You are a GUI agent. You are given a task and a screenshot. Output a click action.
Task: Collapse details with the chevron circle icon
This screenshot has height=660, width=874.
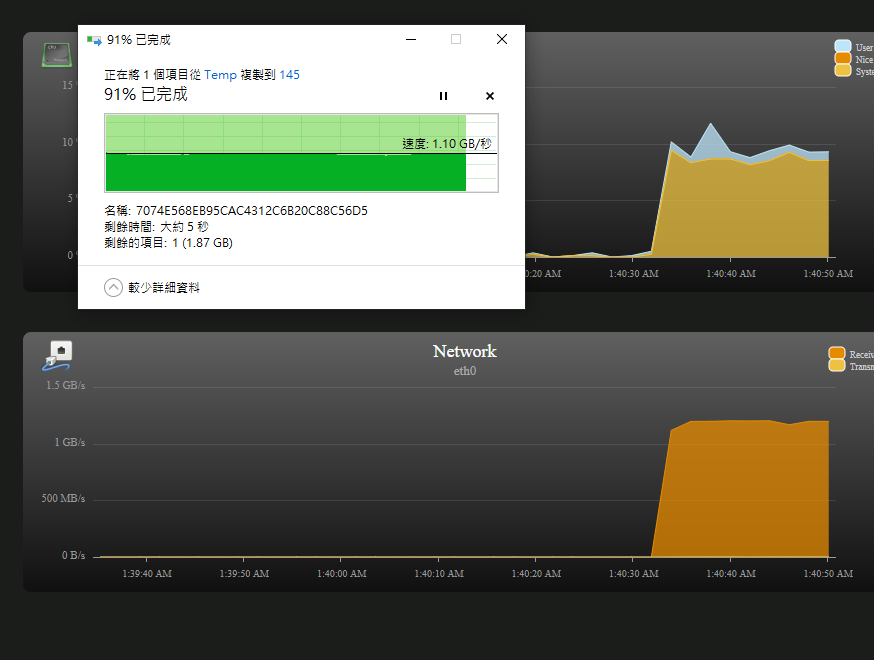[x=113, y=288]
